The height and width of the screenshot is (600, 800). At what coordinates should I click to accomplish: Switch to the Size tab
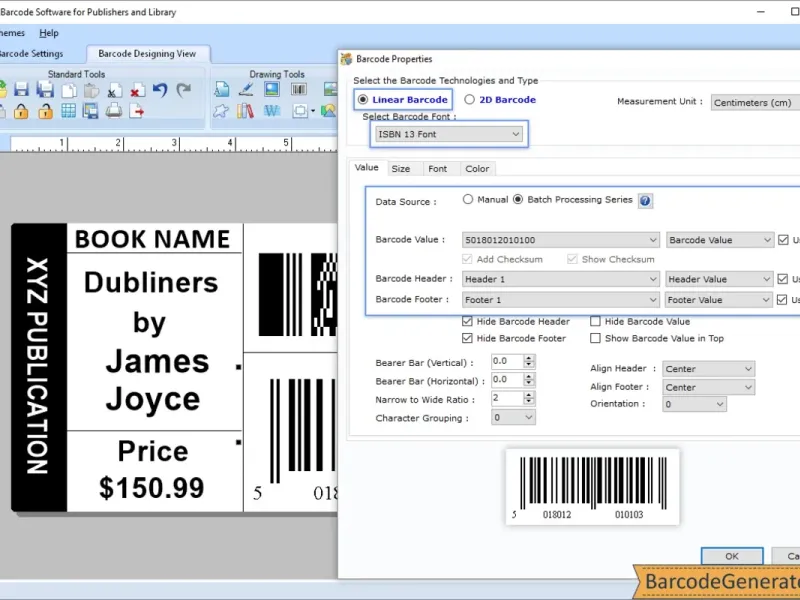tap(401, 169)
